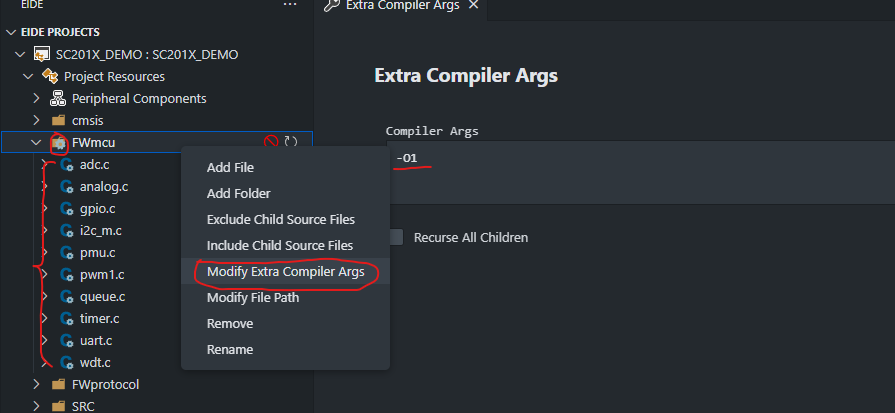Image resolution: width=895 pixels, height=413 pixels.
Task: Select Exclude Child Source Files
Action: tap(280, 219)
